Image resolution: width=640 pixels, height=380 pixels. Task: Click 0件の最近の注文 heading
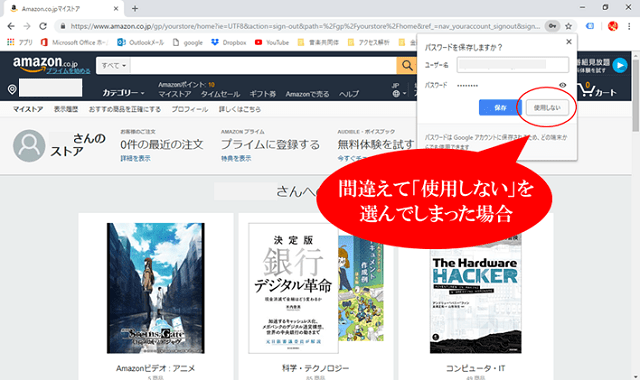tap(162, 144)
